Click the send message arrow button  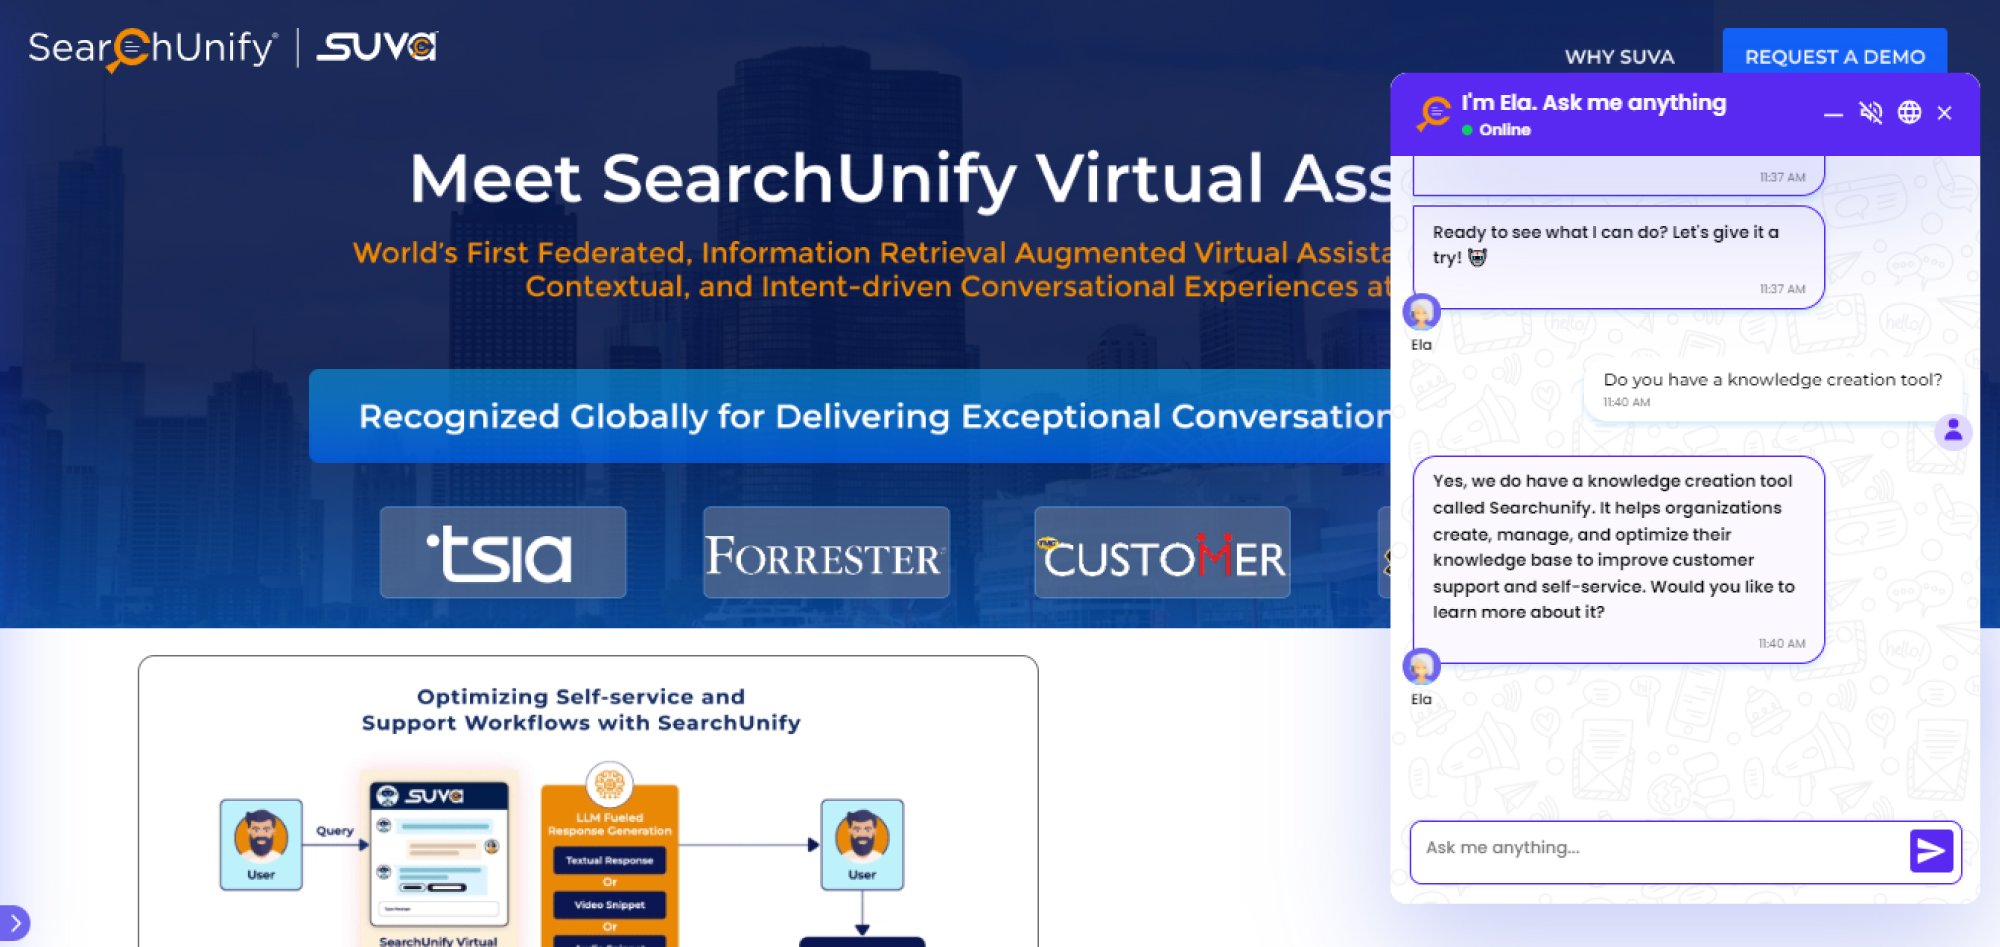click(1931, 851)
